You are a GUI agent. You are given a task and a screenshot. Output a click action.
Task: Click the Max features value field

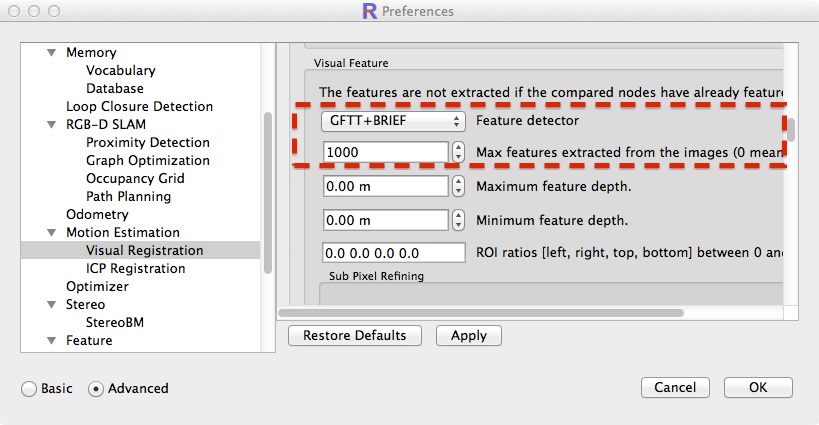385,152
